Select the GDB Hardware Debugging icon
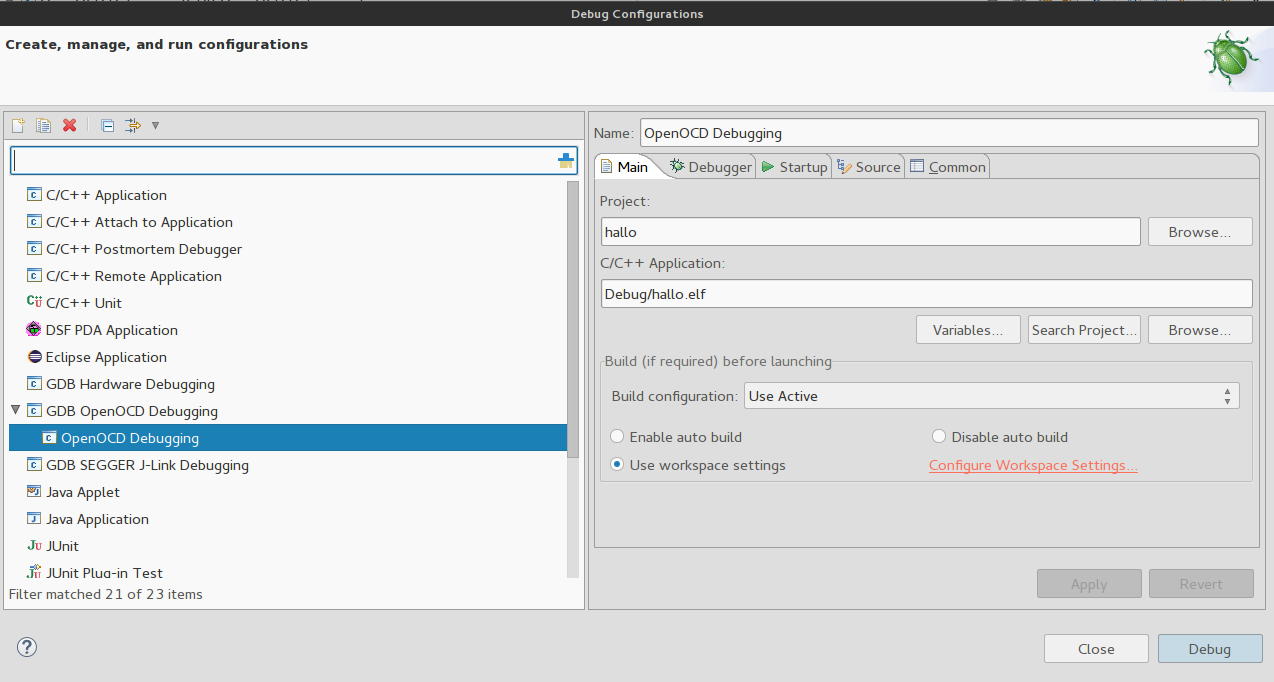The image size is (1274, 682). pos(34,384)
